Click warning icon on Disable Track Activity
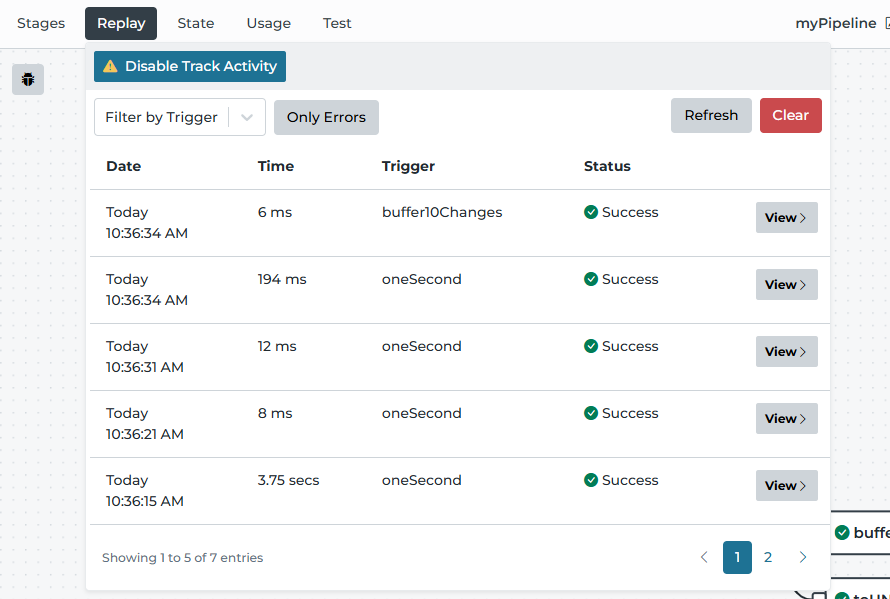The image size is (890, 599). (110, 66)
